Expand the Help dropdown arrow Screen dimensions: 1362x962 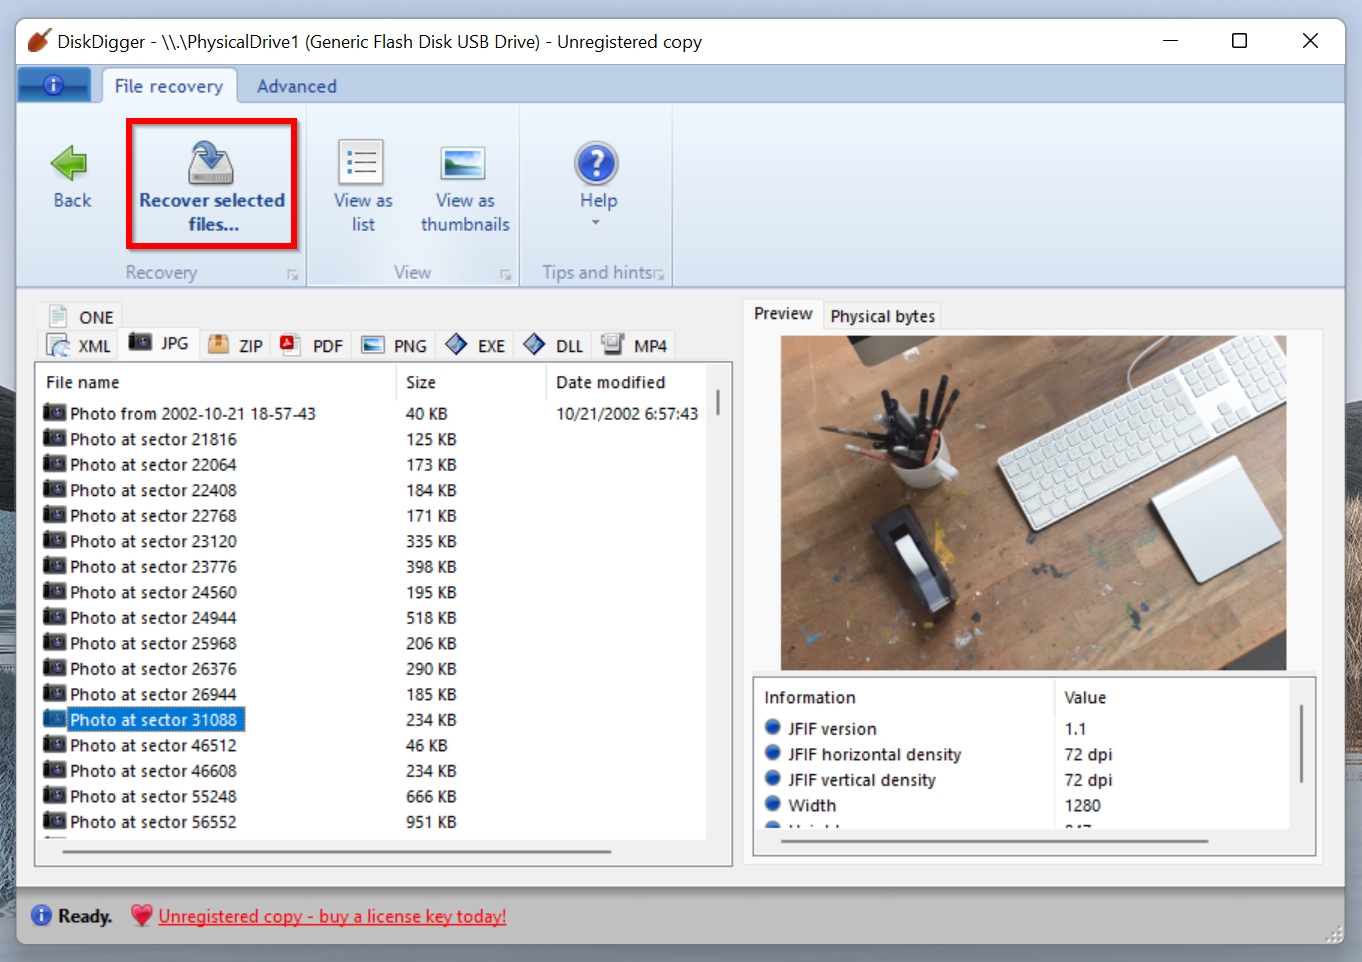(x=596, y=222)
